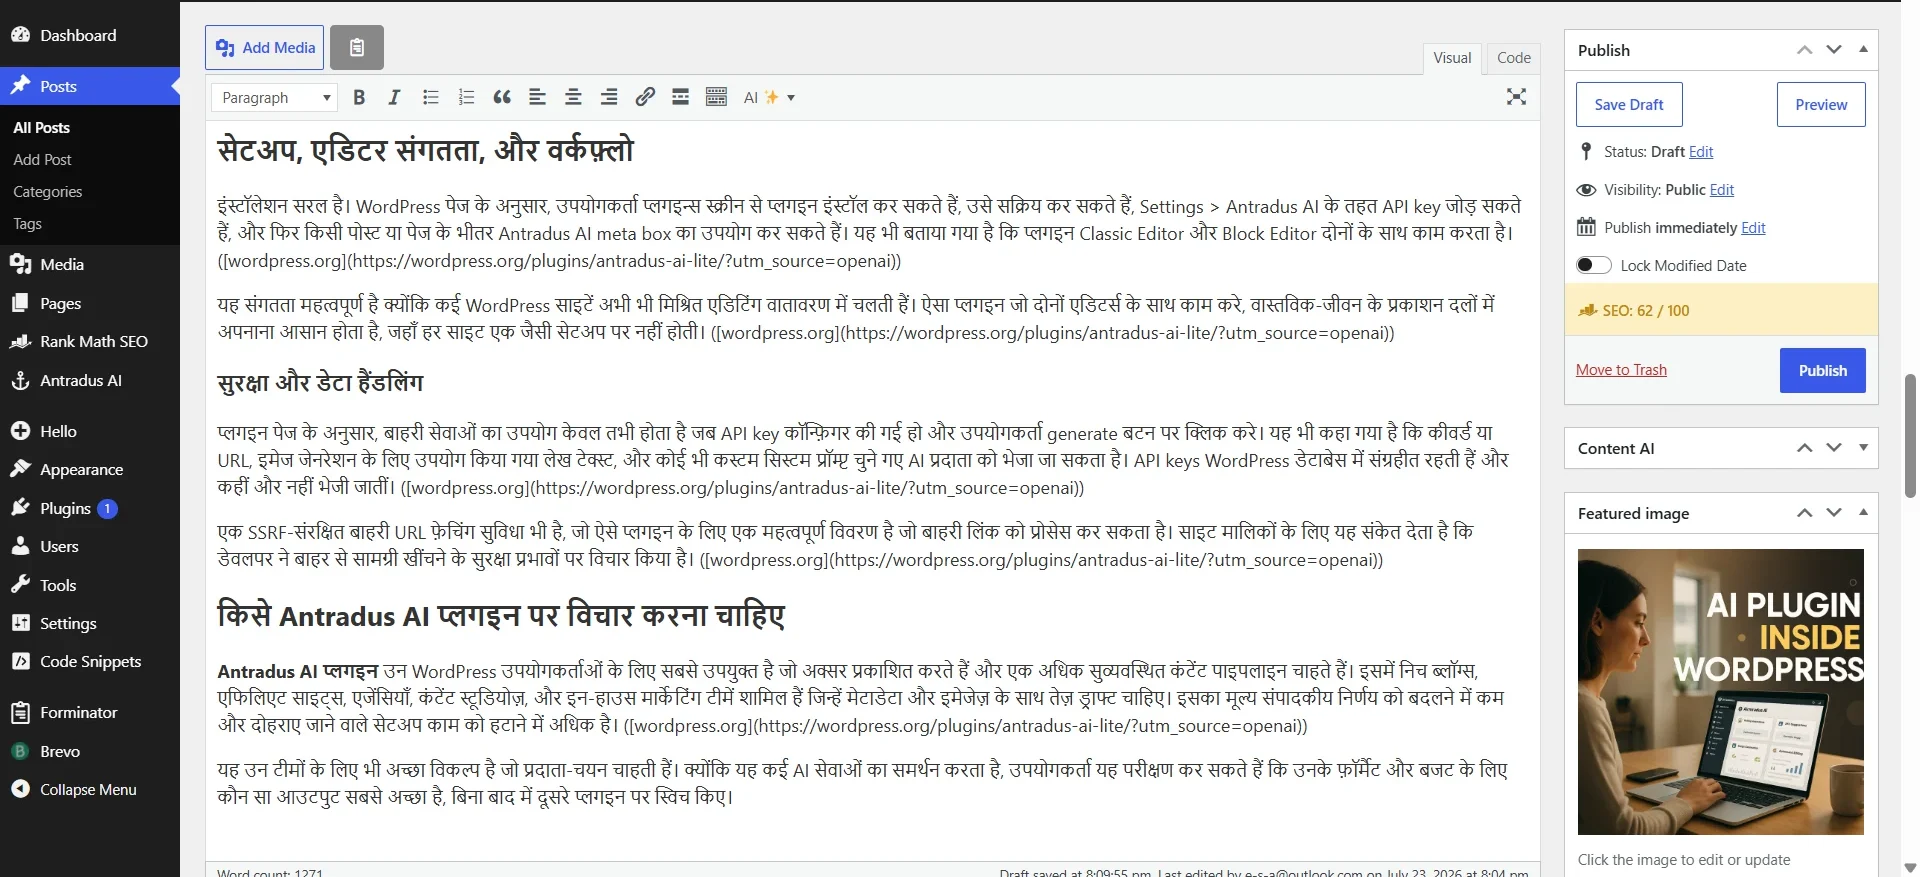
Task: Click the clipboard icon button beside Add Media
Action: pyautogui.click(x=357, y=47)
